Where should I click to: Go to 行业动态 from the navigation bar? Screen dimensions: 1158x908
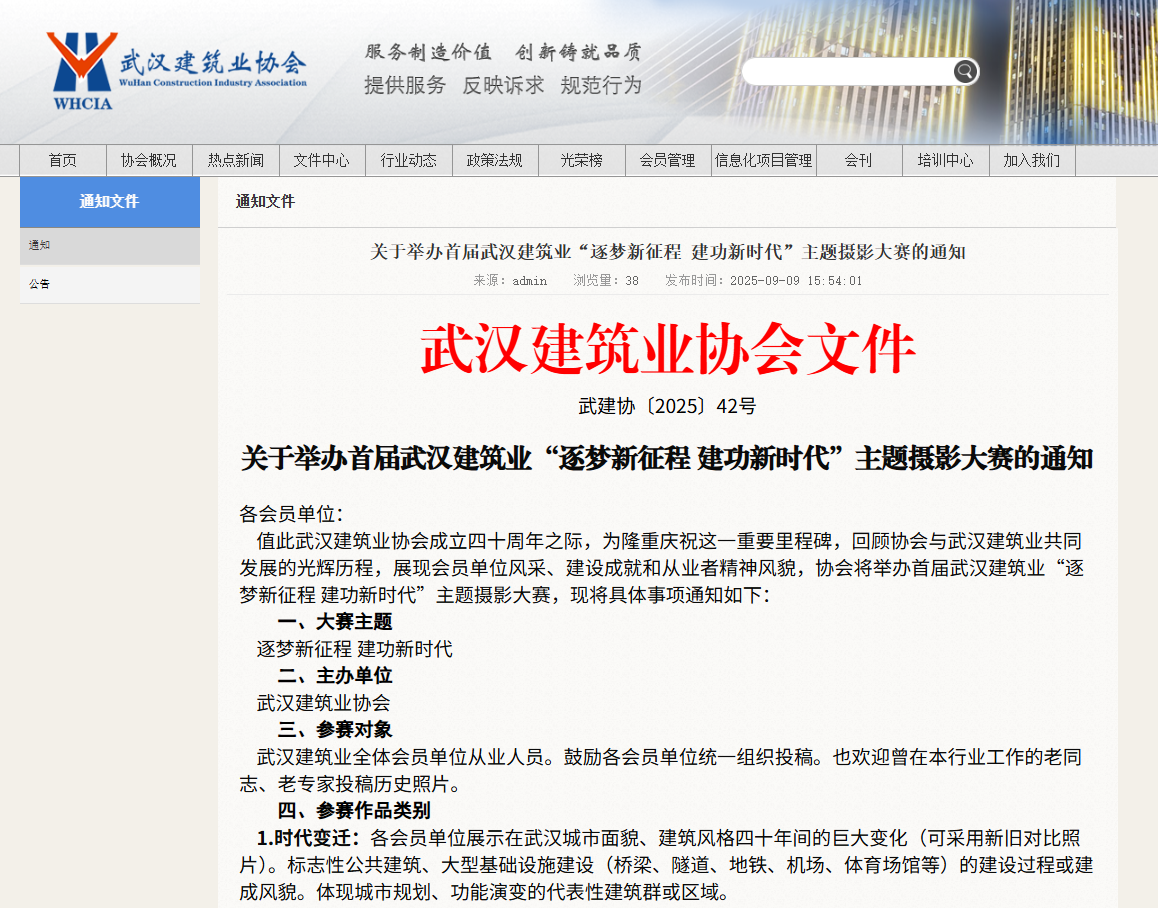pyautogui.click(x=409, y=161)
